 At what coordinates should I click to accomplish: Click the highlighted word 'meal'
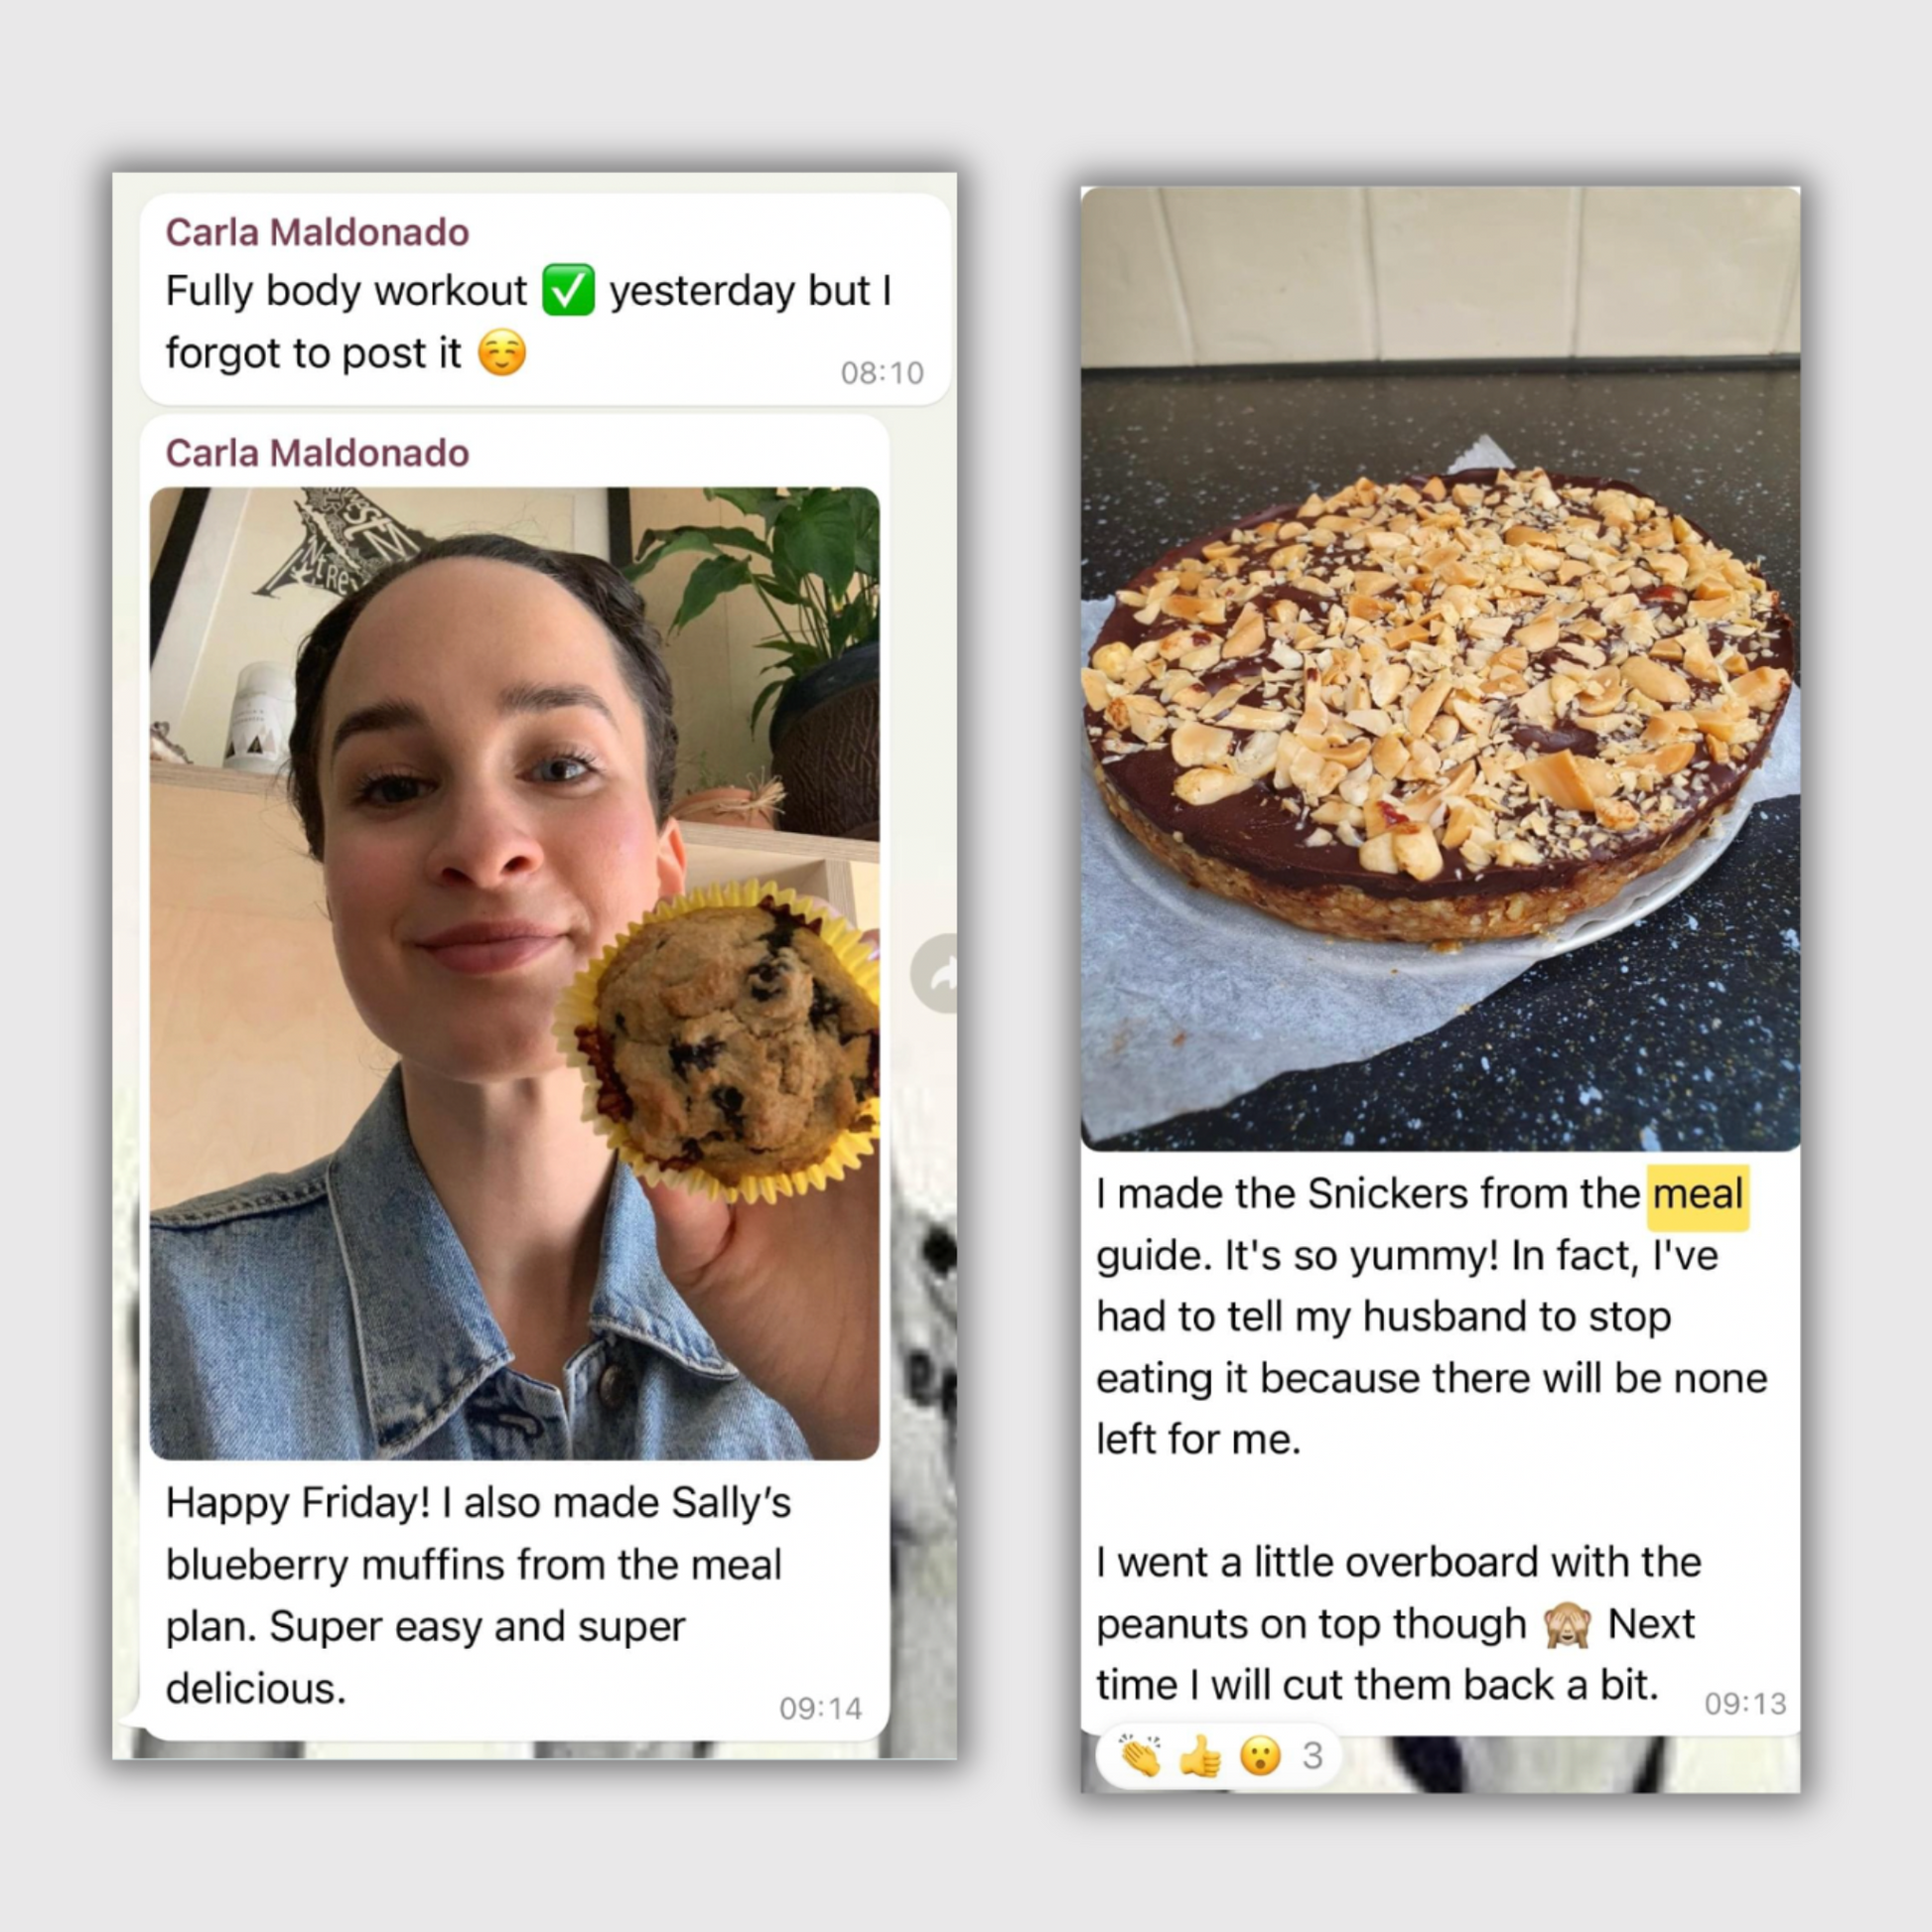[1698, 1194]
